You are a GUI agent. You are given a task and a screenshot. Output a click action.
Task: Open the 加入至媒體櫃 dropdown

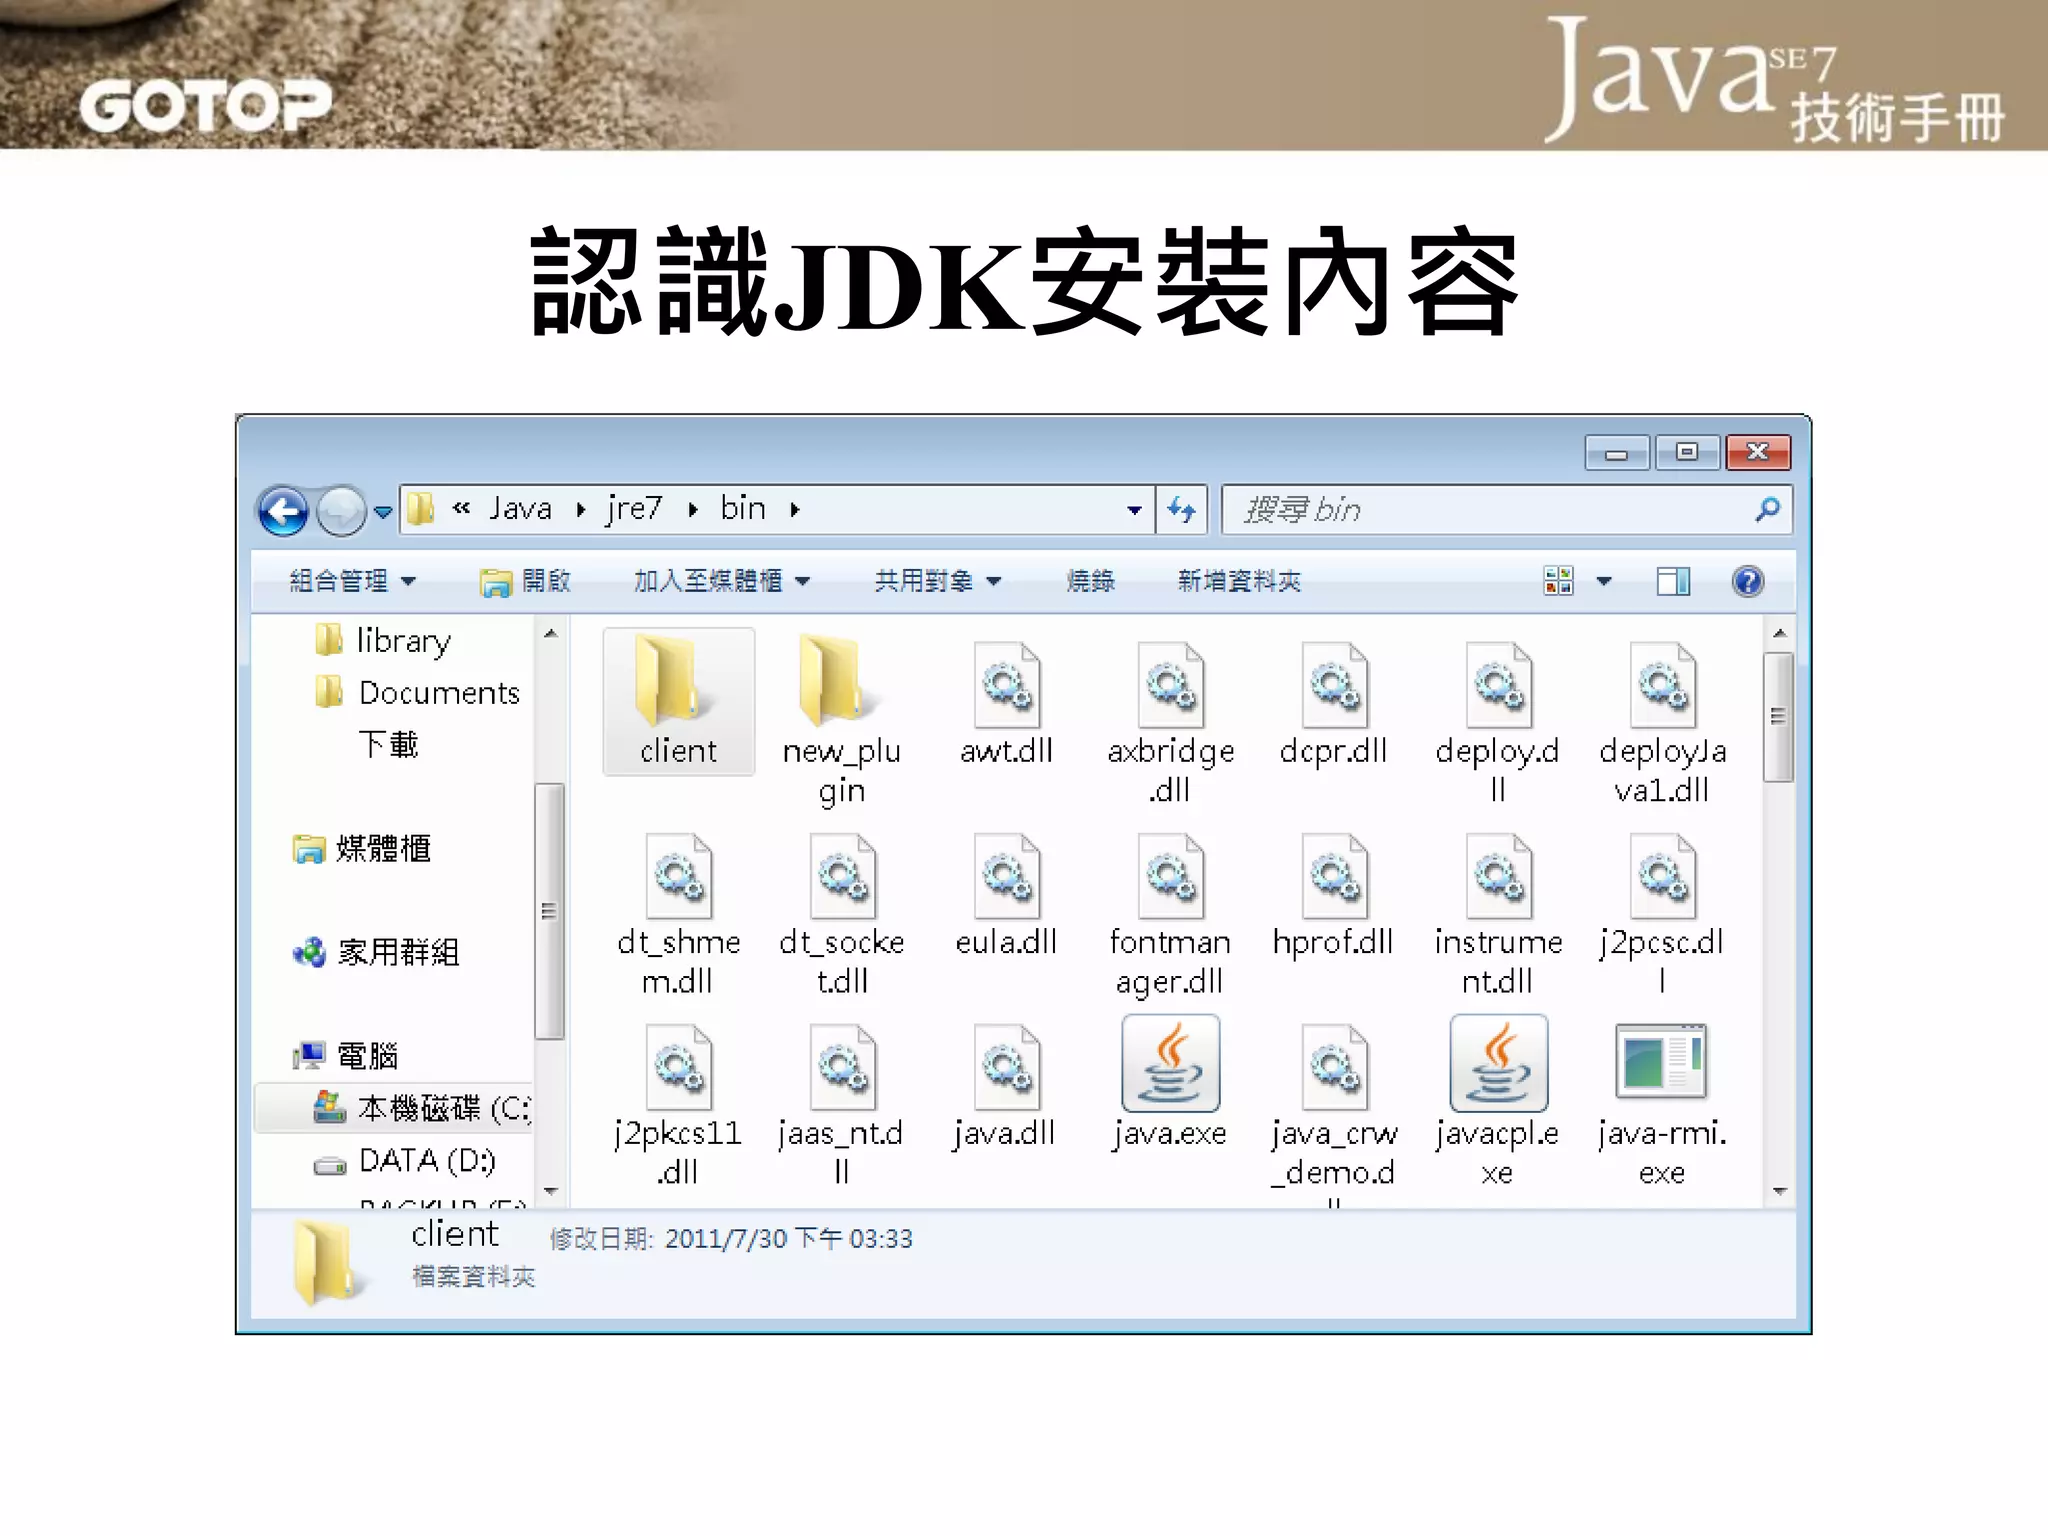click(721, 581)
